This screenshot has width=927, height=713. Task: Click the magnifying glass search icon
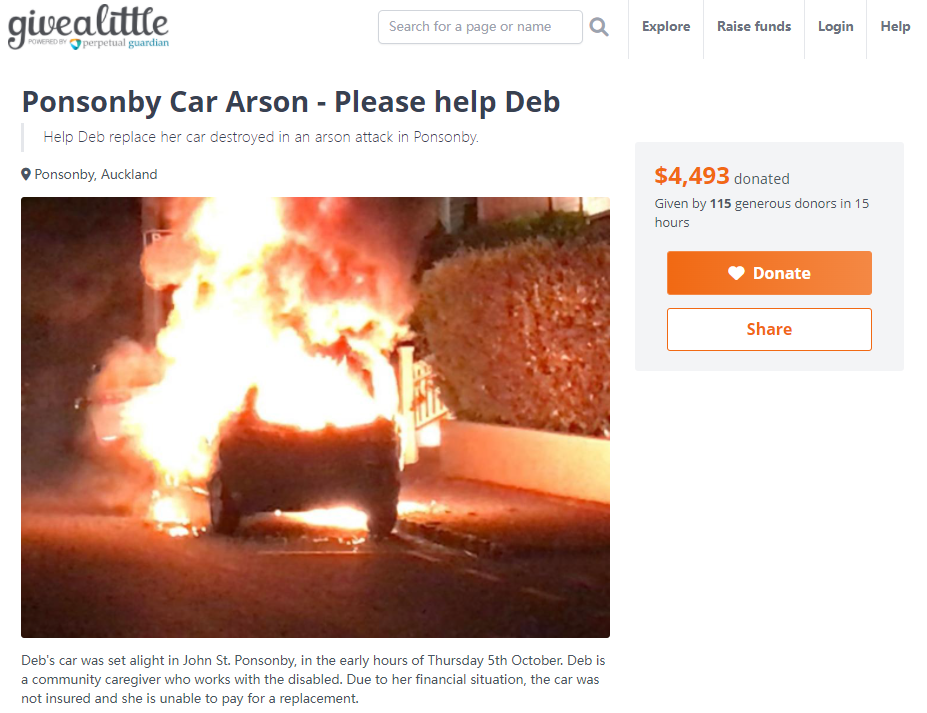coord(599,27)
